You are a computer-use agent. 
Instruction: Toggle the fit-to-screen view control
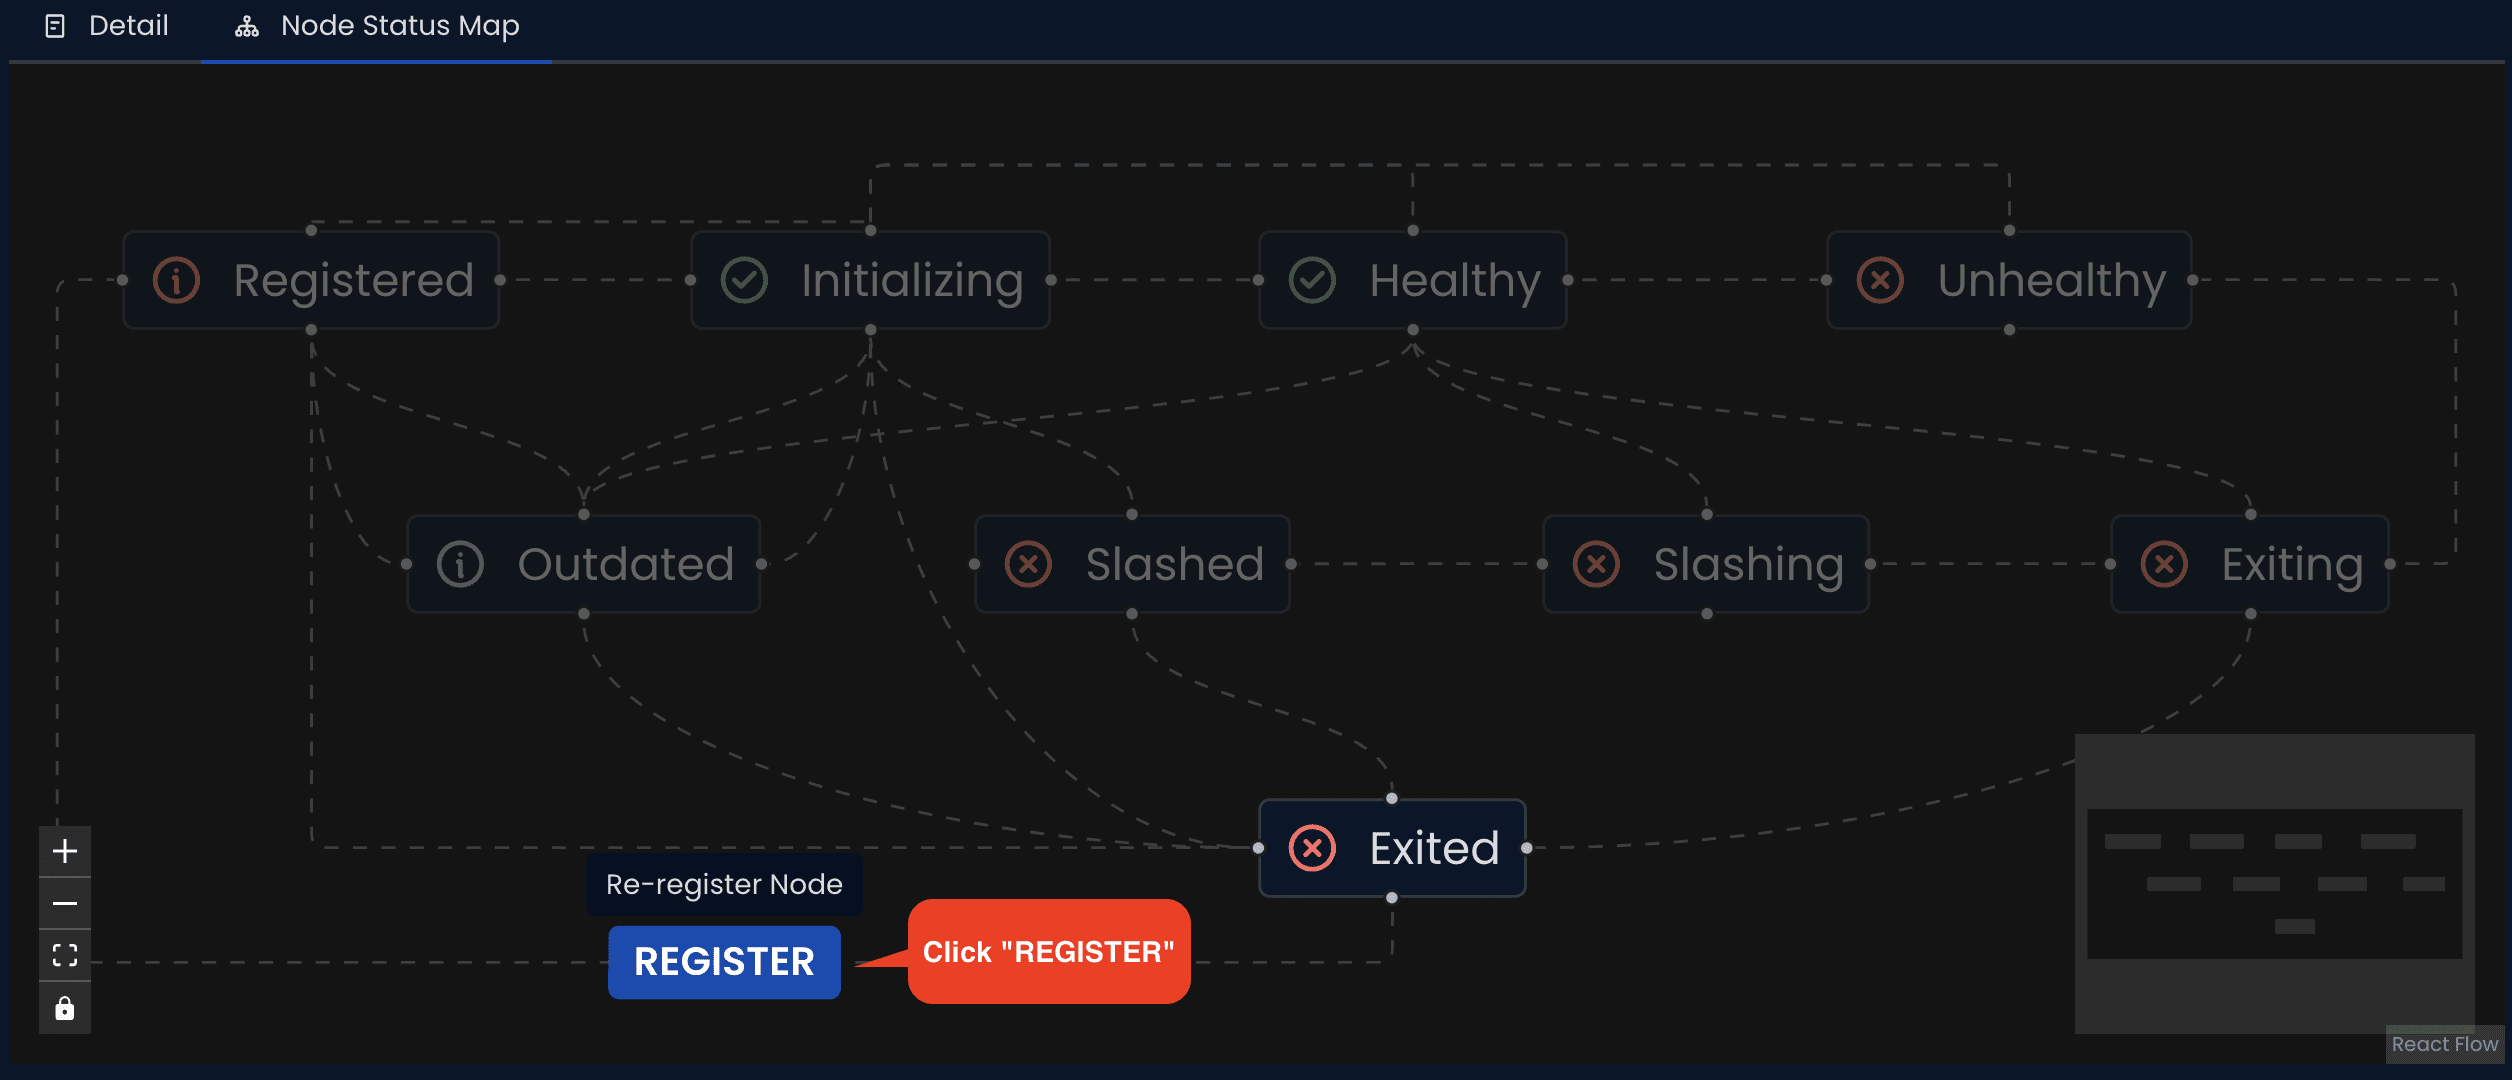coord(66,957)
